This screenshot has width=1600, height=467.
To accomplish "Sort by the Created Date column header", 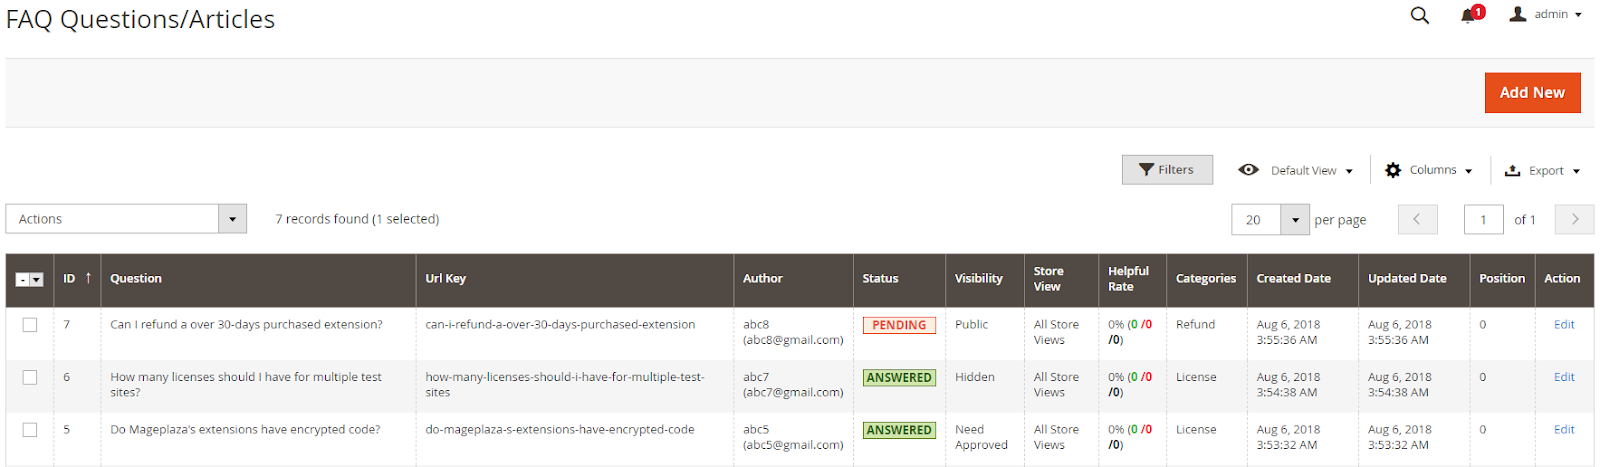I will [1293, 279].
